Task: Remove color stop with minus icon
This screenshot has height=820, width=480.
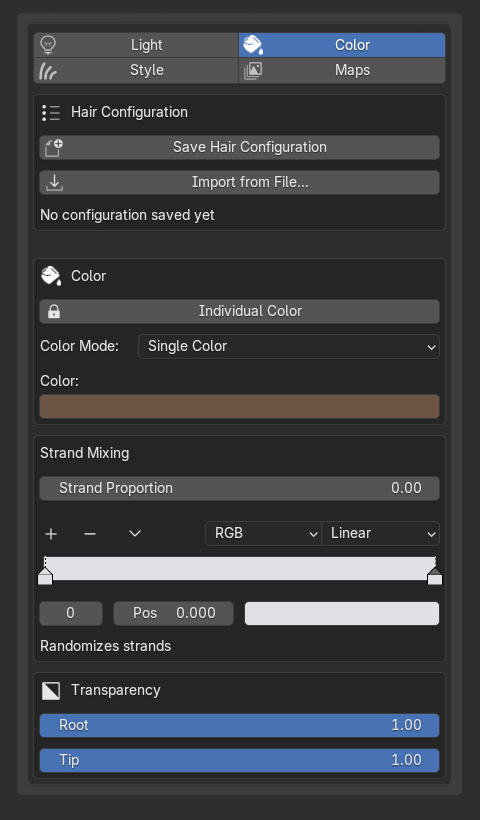Action: click(90, 534)
